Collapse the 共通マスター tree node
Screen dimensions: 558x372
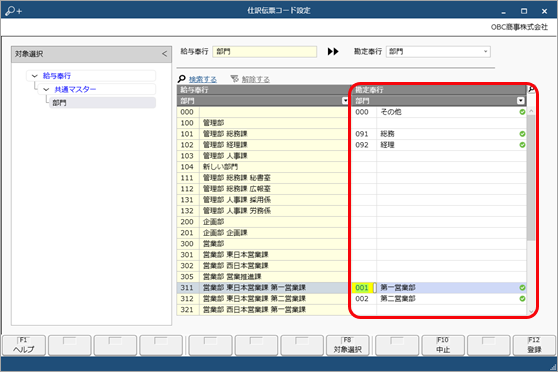[x=46, y=89]
